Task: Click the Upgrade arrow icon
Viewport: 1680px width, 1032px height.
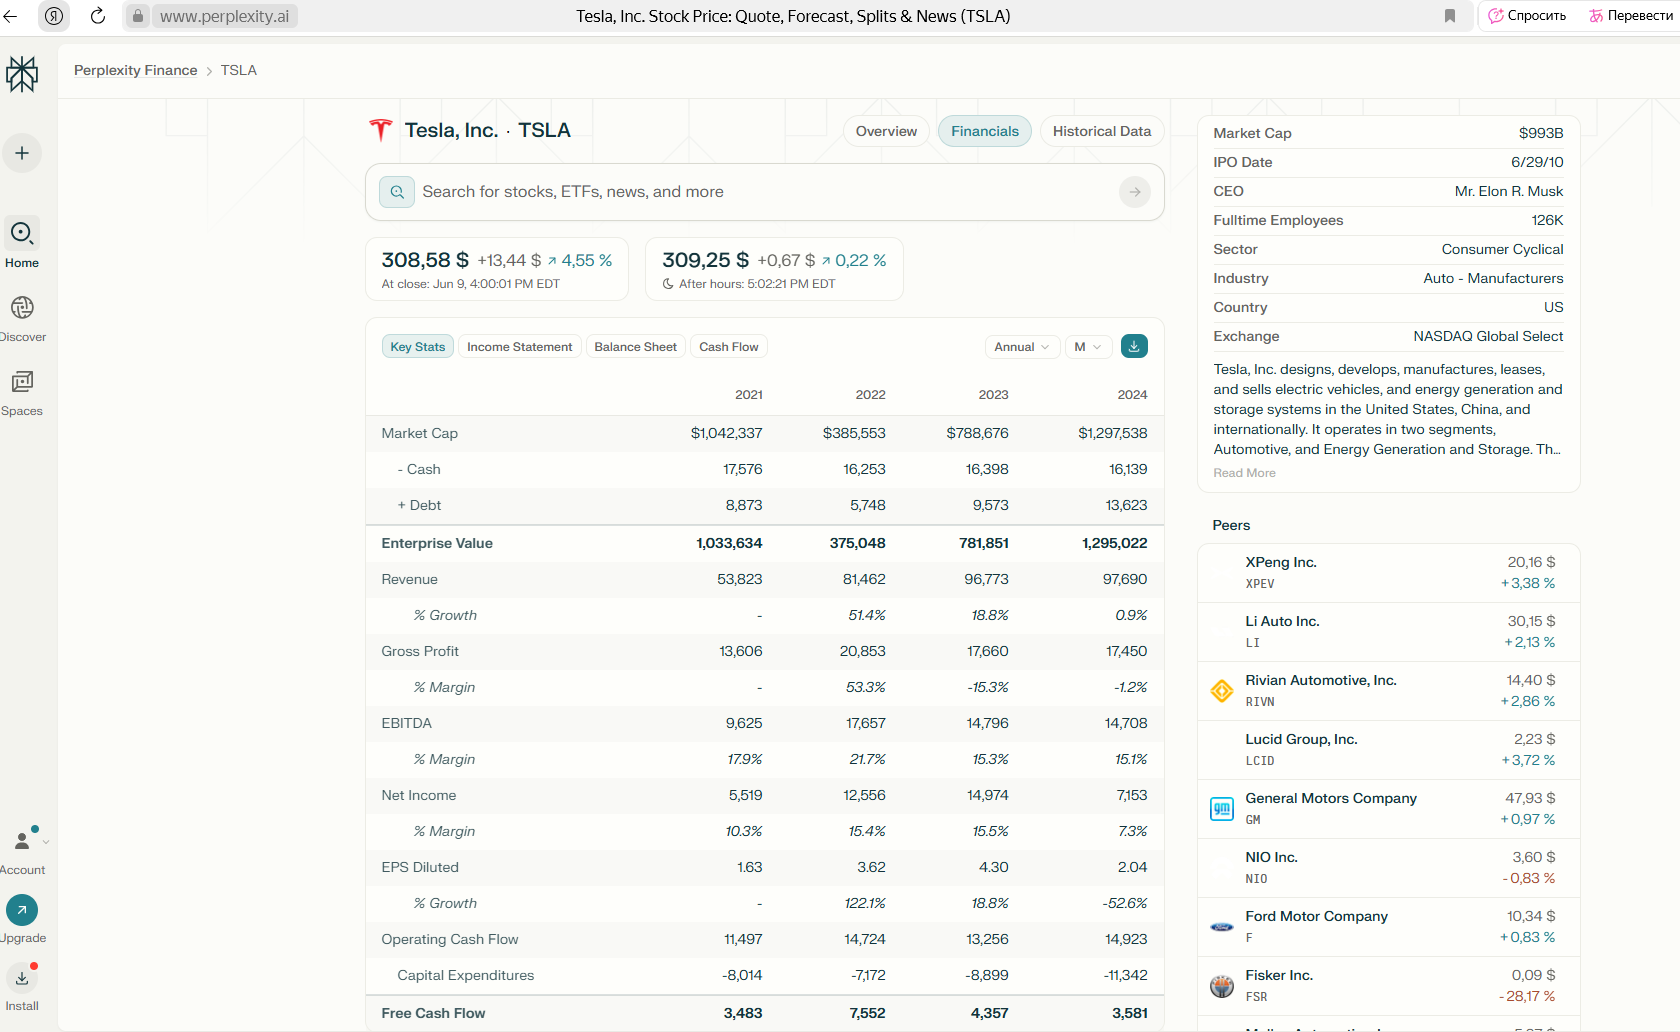Action: point(22,910)
